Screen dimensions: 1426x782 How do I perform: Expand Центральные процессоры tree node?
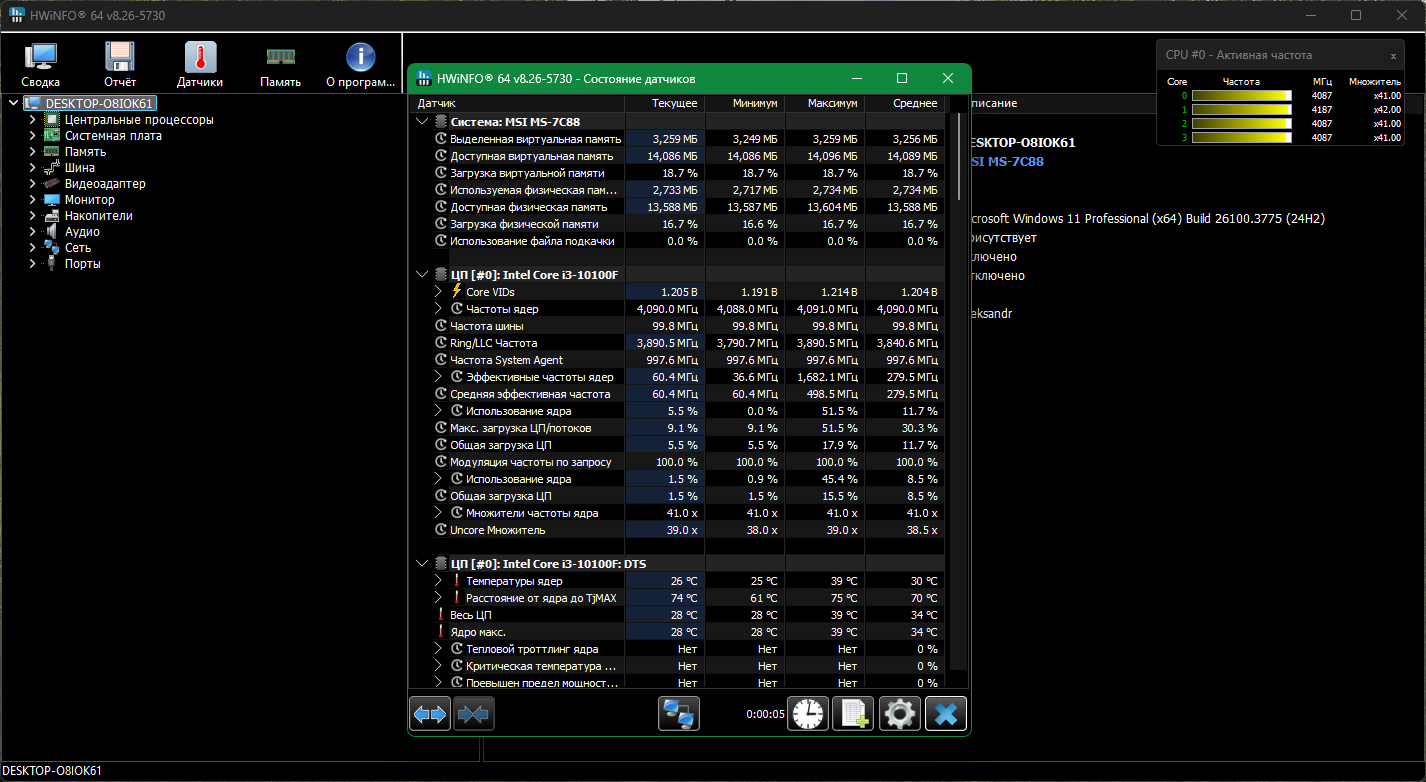32,119
